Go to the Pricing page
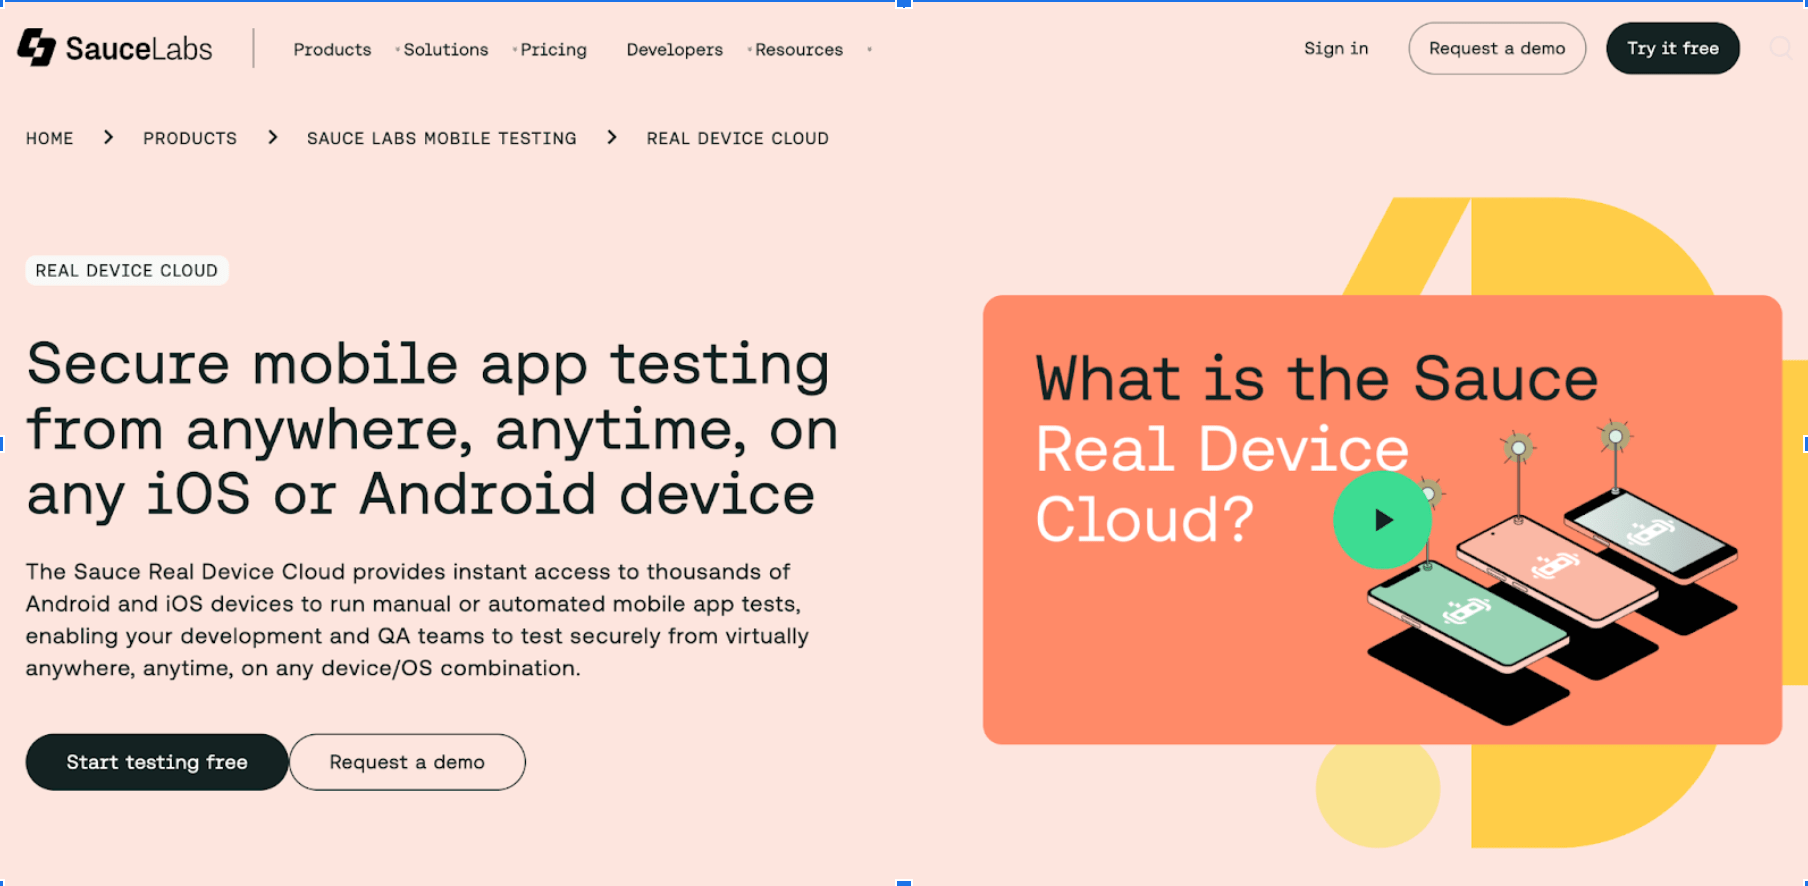Image resolution: width=1808 pixels, height=886 pixels. tap(553, 49)
